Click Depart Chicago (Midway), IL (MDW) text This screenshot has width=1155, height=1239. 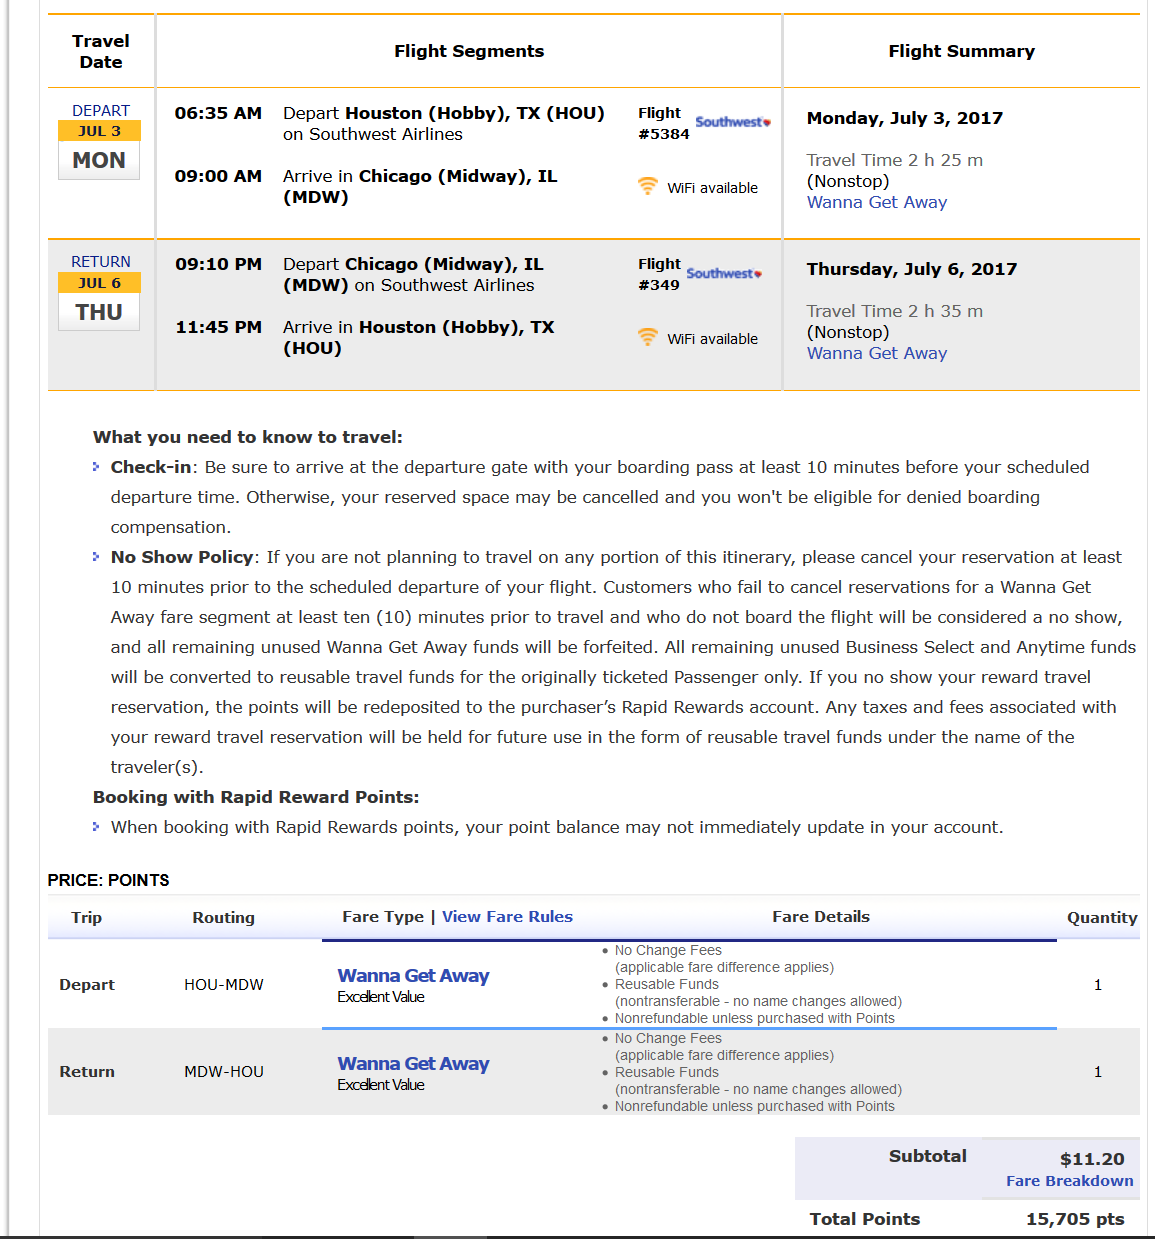(x=413, y=275)
